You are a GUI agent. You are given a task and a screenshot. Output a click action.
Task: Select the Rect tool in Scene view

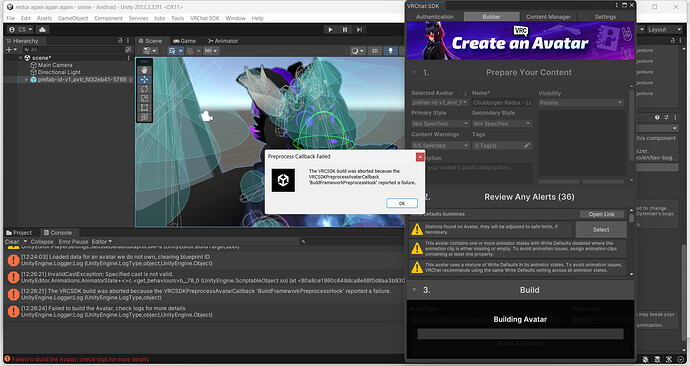pyautogui.click(x=144, y=107)
